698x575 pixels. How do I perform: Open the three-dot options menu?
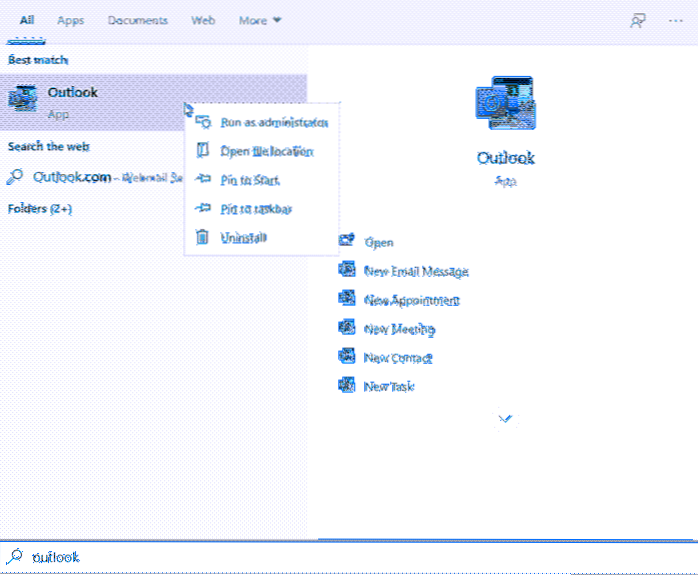tap(674, 20)
